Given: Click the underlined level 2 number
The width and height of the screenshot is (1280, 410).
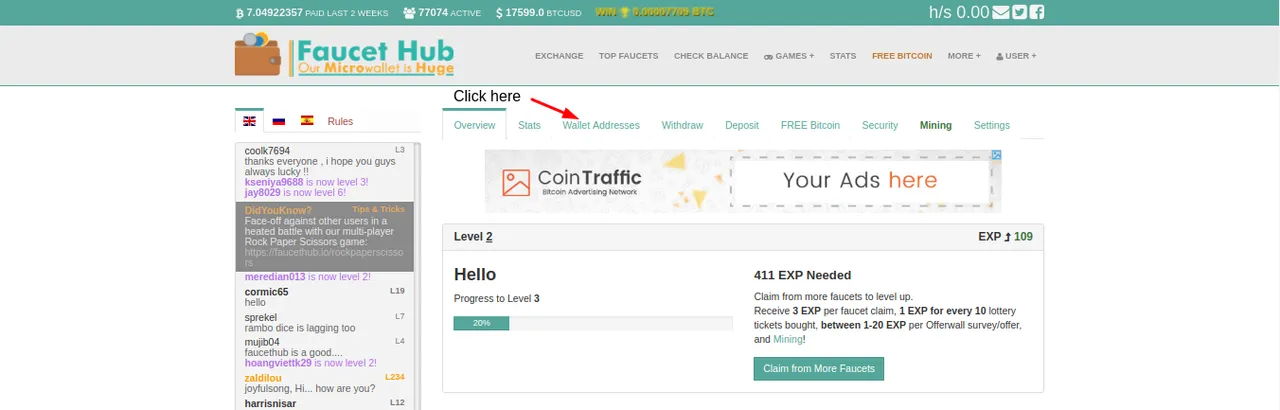Looking at the screenshot, I should (x=489, y=237).
